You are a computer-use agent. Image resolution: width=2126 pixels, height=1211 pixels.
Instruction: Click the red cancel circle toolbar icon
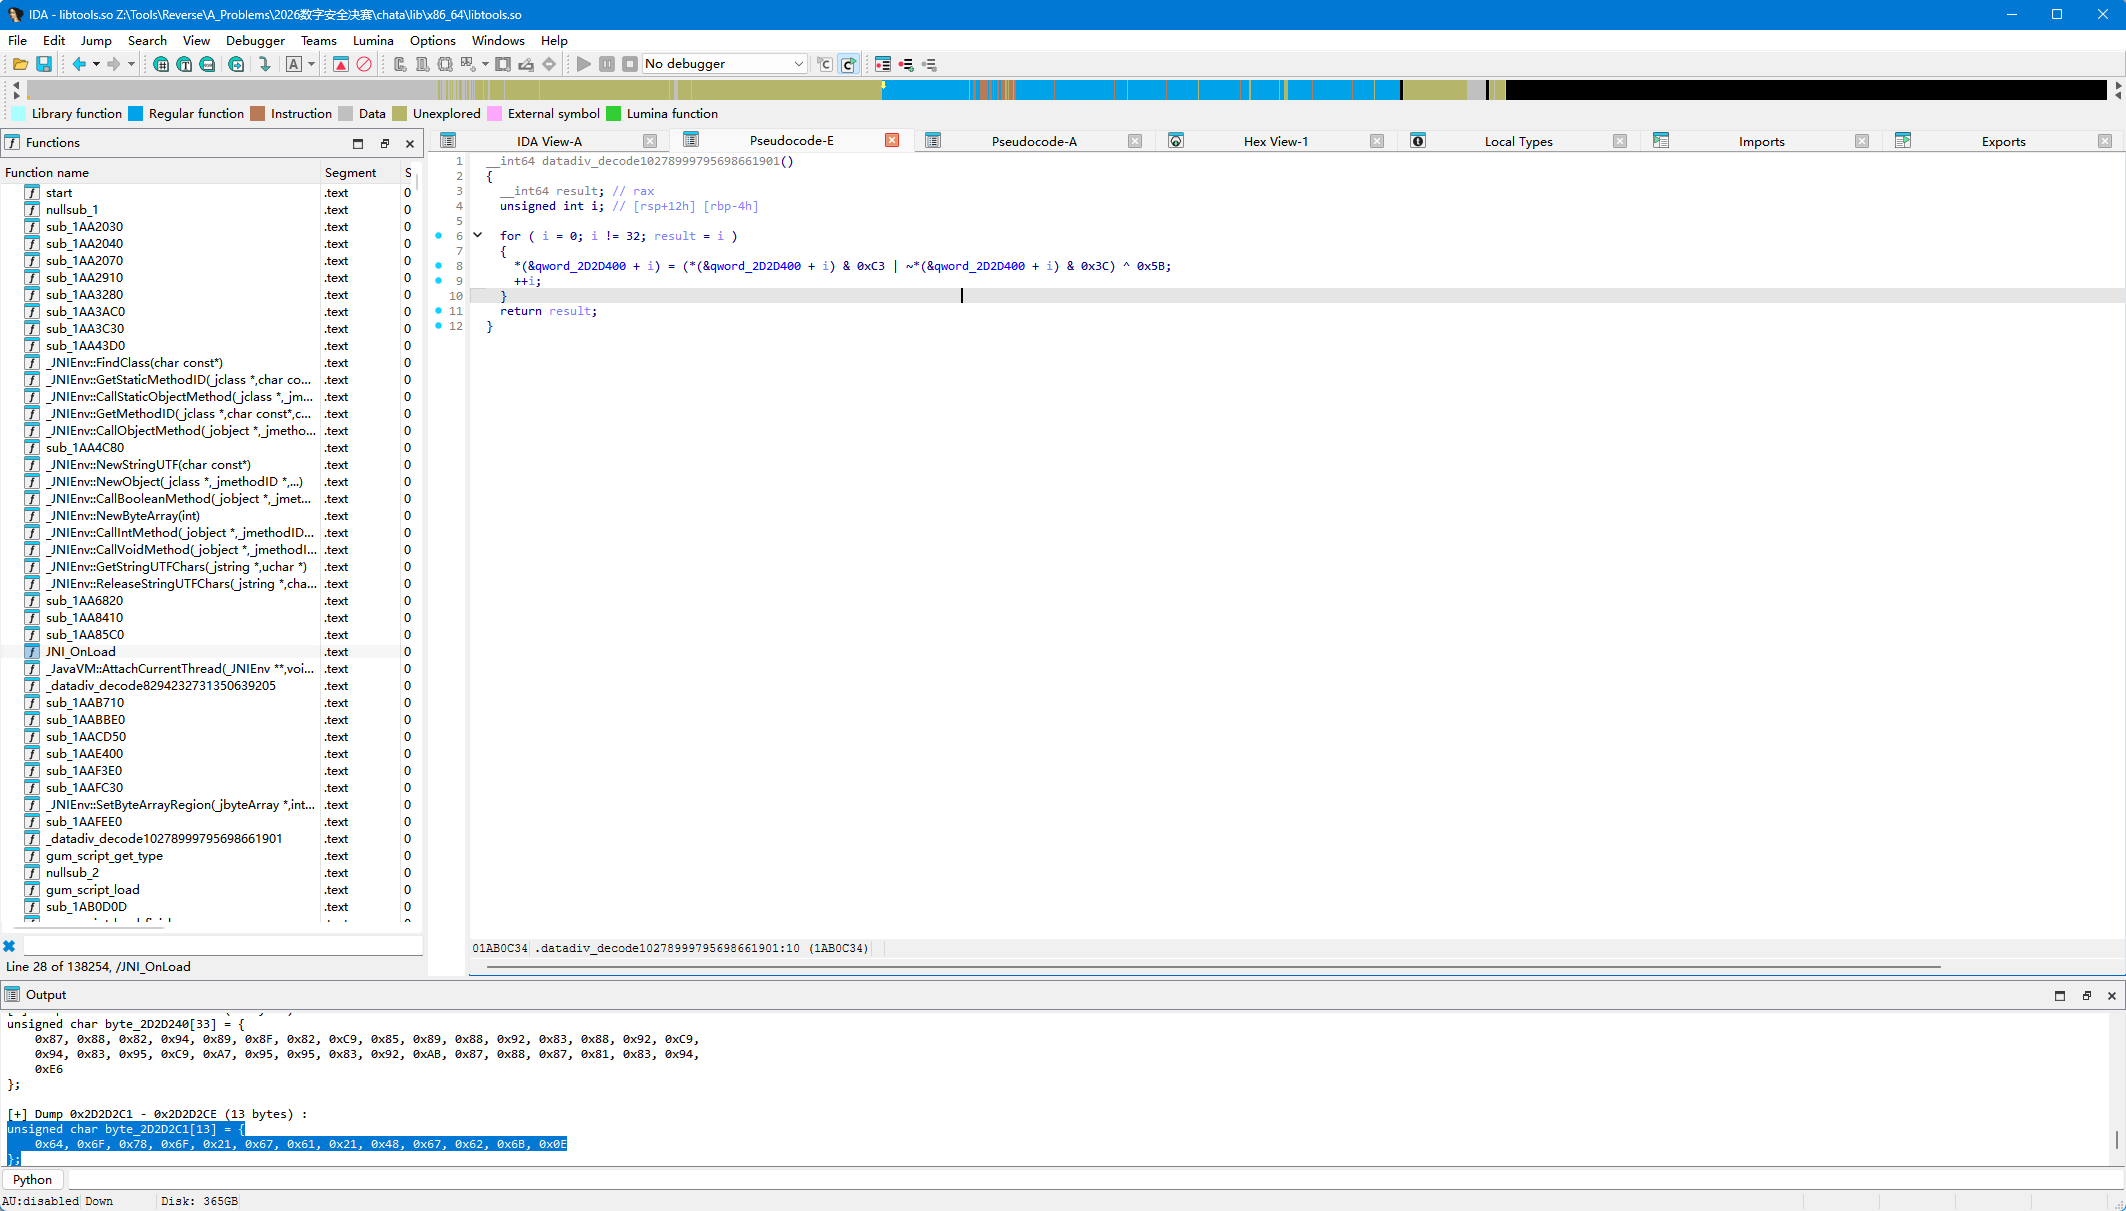click(x=364, y=64)
